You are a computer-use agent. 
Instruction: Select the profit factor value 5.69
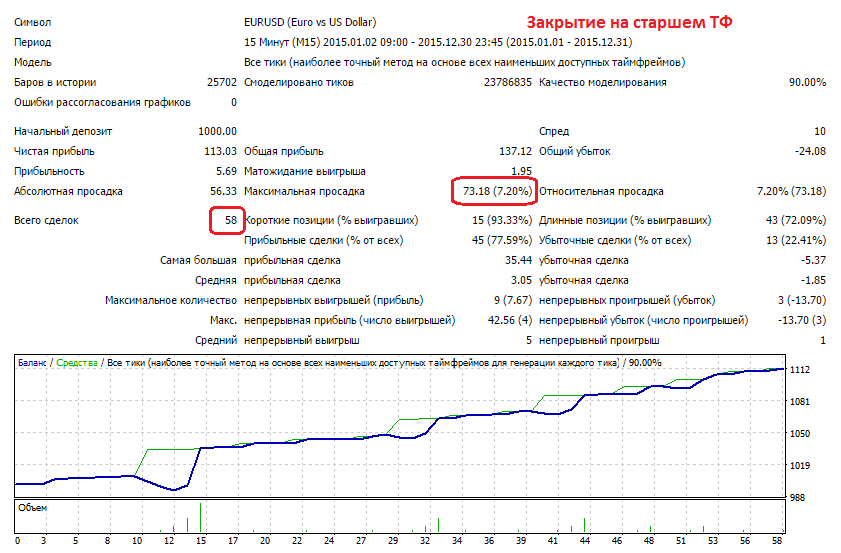coord(226,171)
